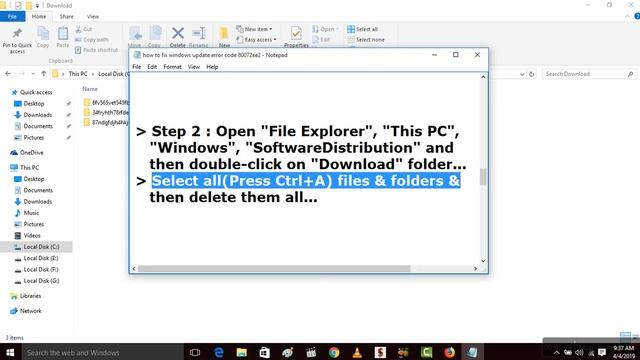The image size is (640, 360).
Task: Select Downloads under Quick access
Action: coord(38,115)
